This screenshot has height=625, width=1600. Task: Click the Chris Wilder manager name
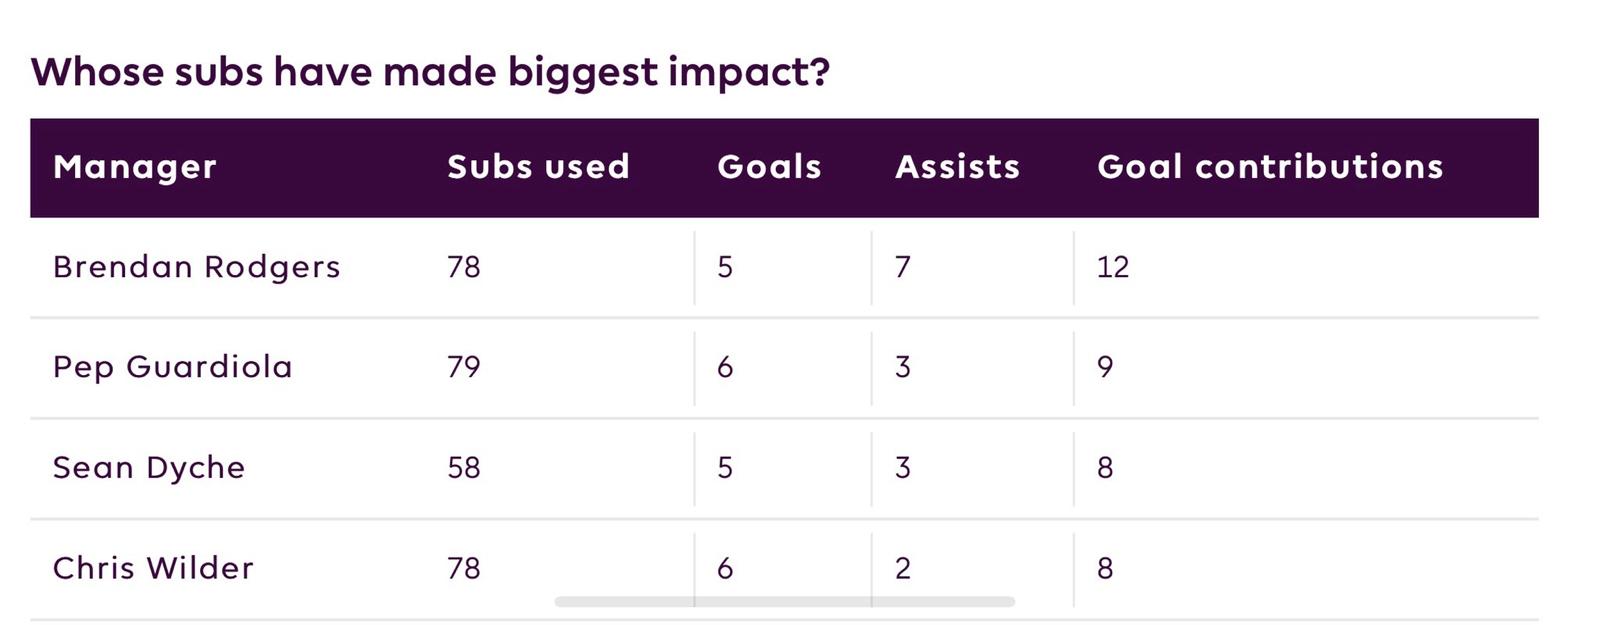coord(153,568)
